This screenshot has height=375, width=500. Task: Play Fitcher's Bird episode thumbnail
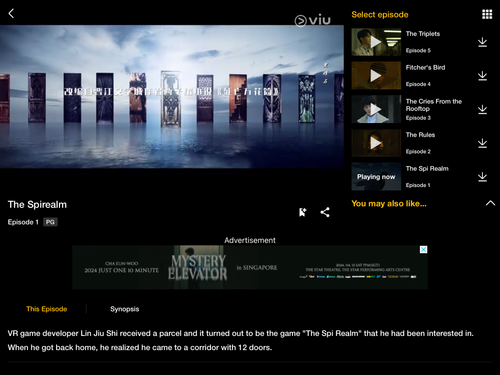pos(376,75)
